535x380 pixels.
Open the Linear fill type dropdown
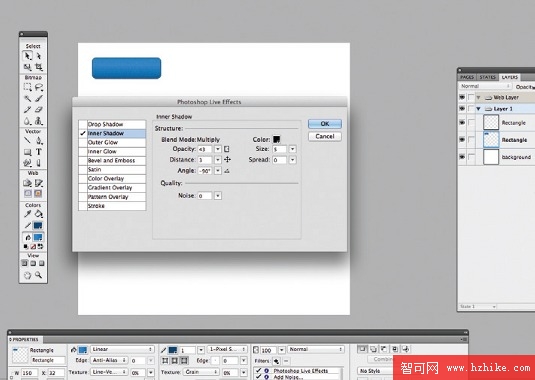pyautogui.click(x=122, y=350)
